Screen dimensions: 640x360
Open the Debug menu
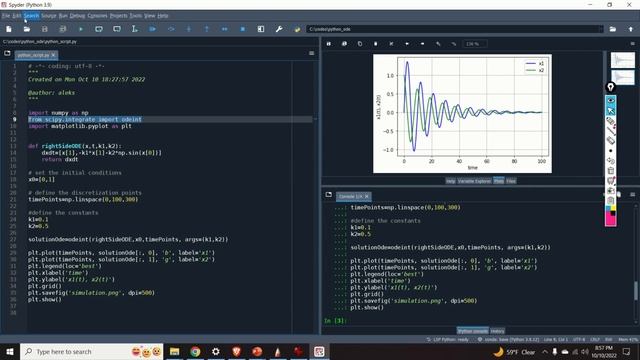coord(77,16)
